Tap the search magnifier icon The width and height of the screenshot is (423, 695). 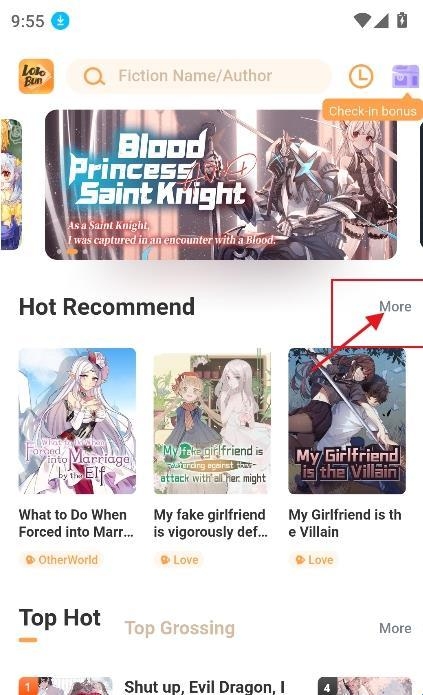tap(94, 76)
